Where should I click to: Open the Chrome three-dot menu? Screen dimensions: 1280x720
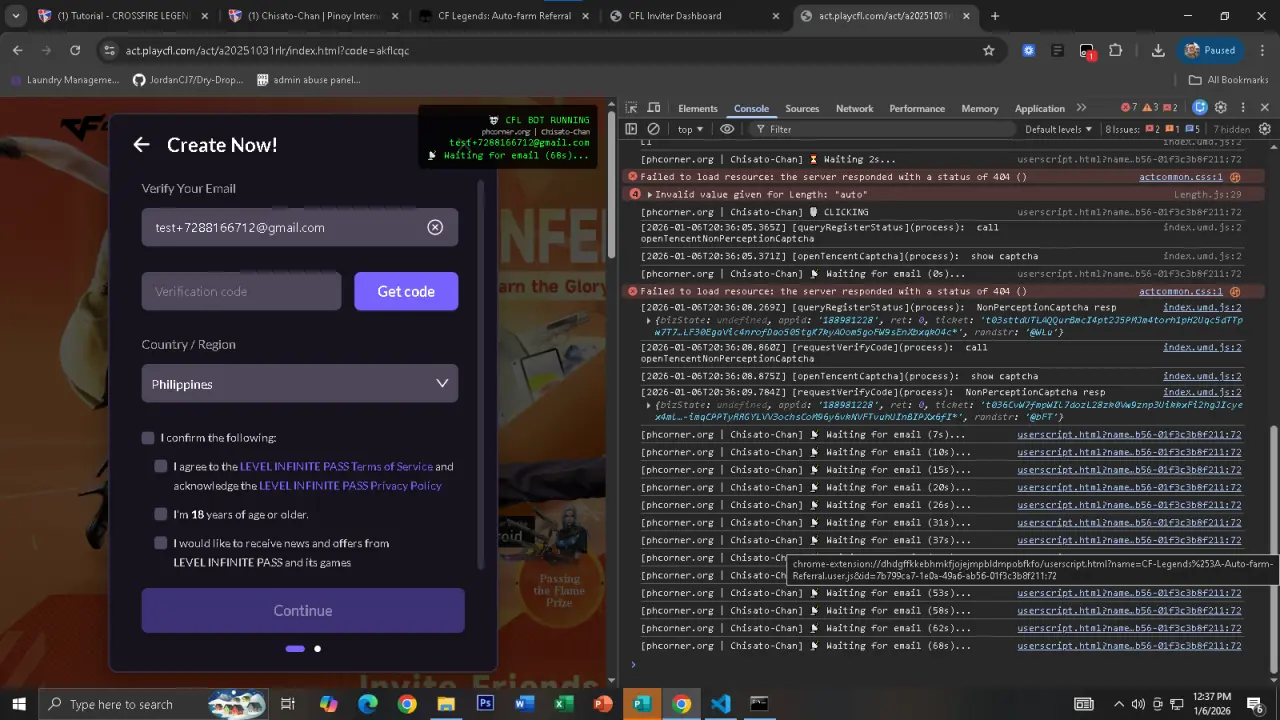pyautogui.click(x=1263, y=50)
